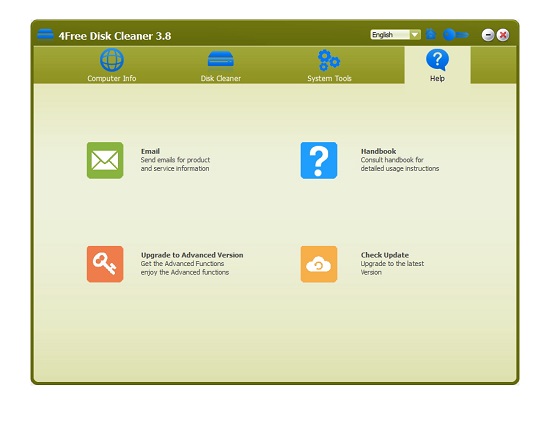Switch to the Disk Cleaner tab label
The height and width of the screenshot is (421, 550).
click(x=221, y=79)
